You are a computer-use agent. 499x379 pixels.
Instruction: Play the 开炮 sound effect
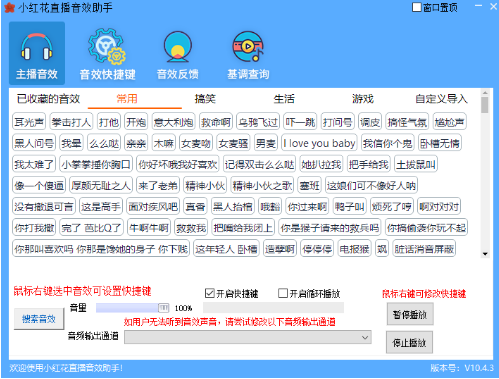point(136,122)
